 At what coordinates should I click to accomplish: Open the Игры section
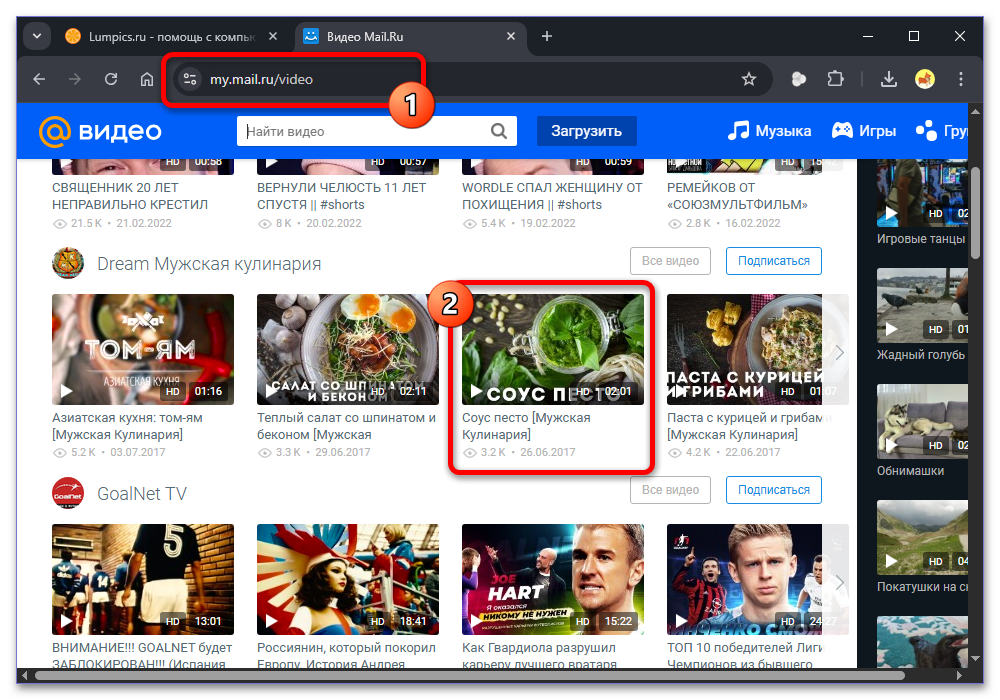864,131
